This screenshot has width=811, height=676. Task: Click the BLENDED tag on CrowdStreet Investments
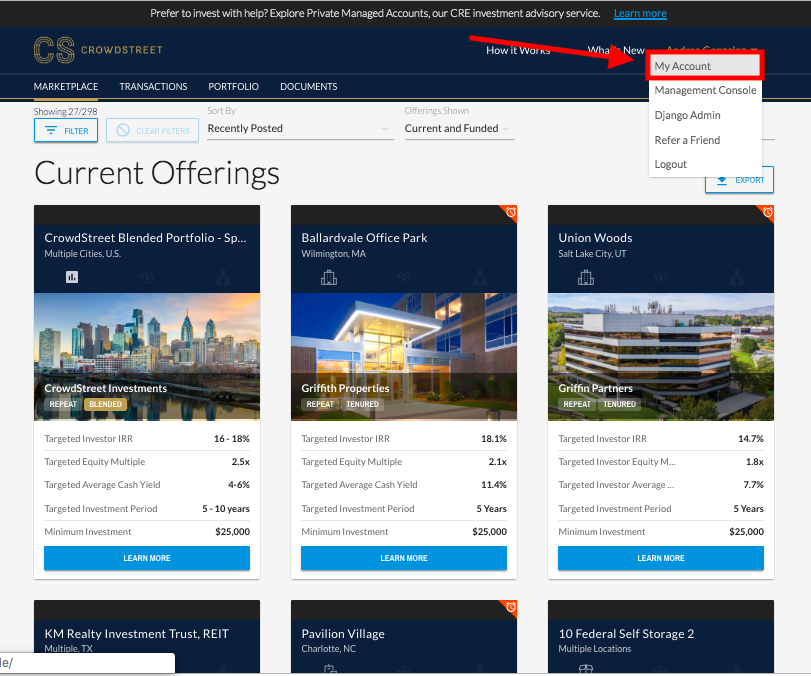point(106,404)
